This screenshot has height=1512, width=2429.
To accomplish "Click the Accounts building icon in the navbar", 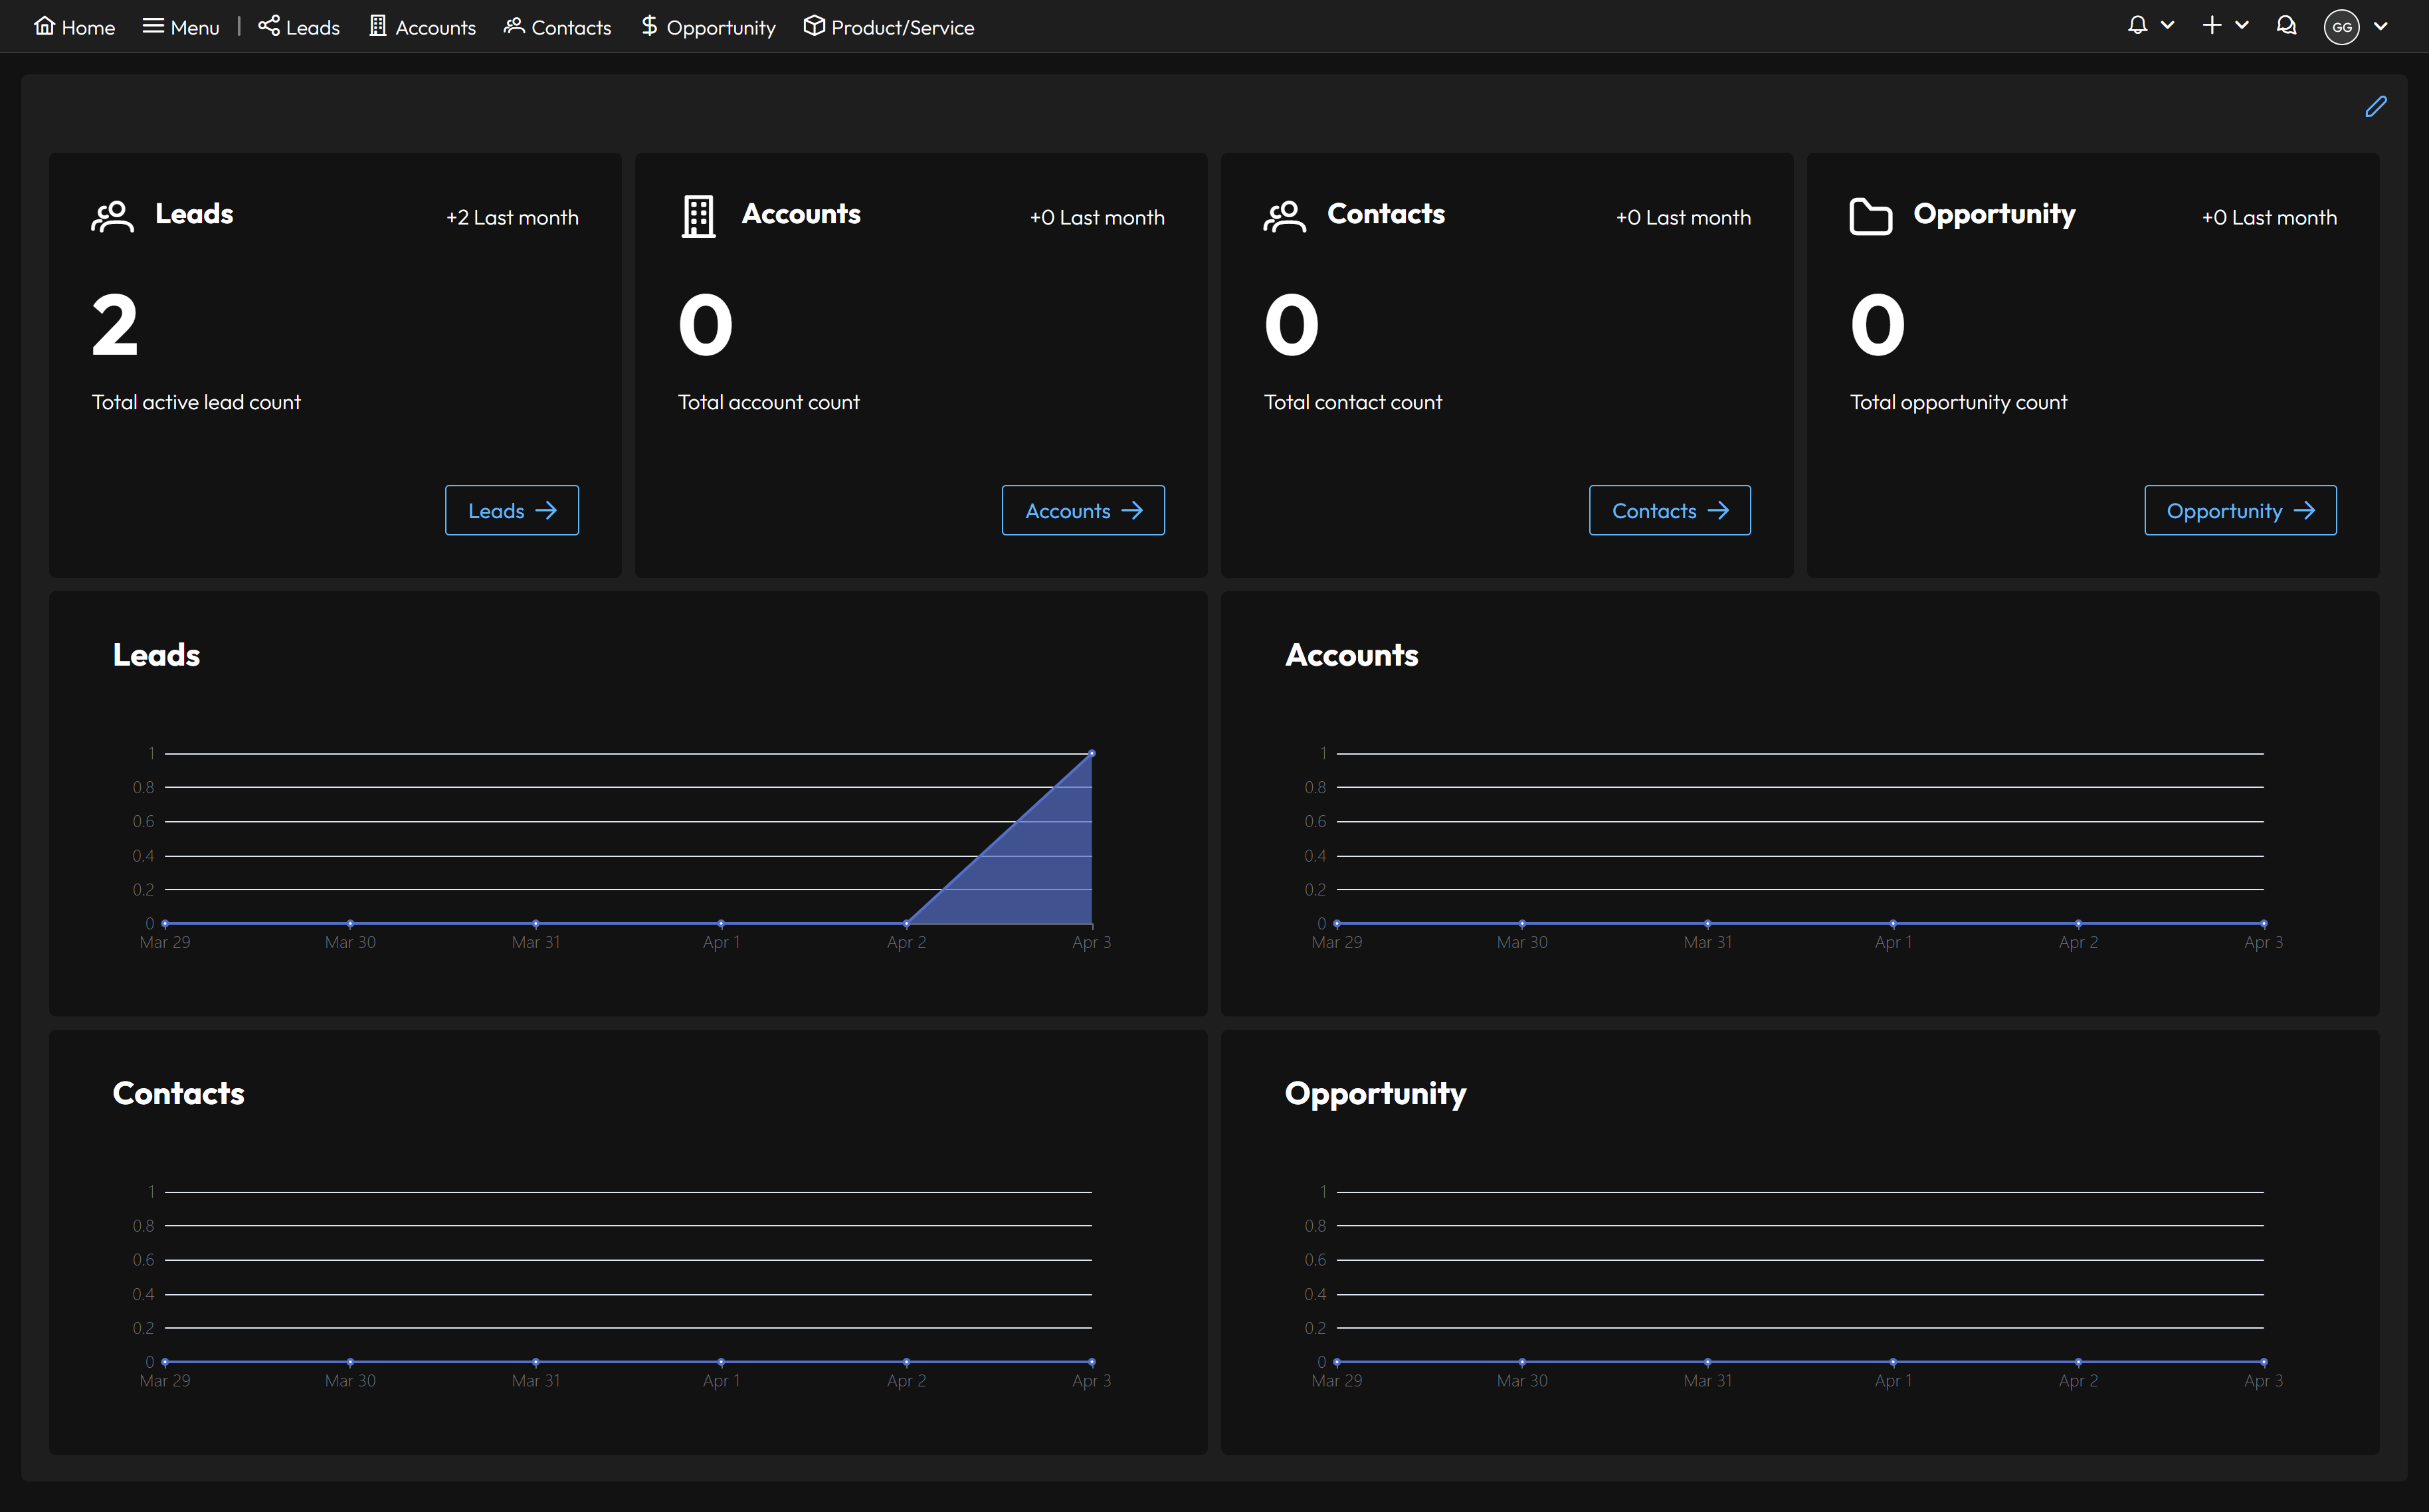I will (x=377, y=26).
